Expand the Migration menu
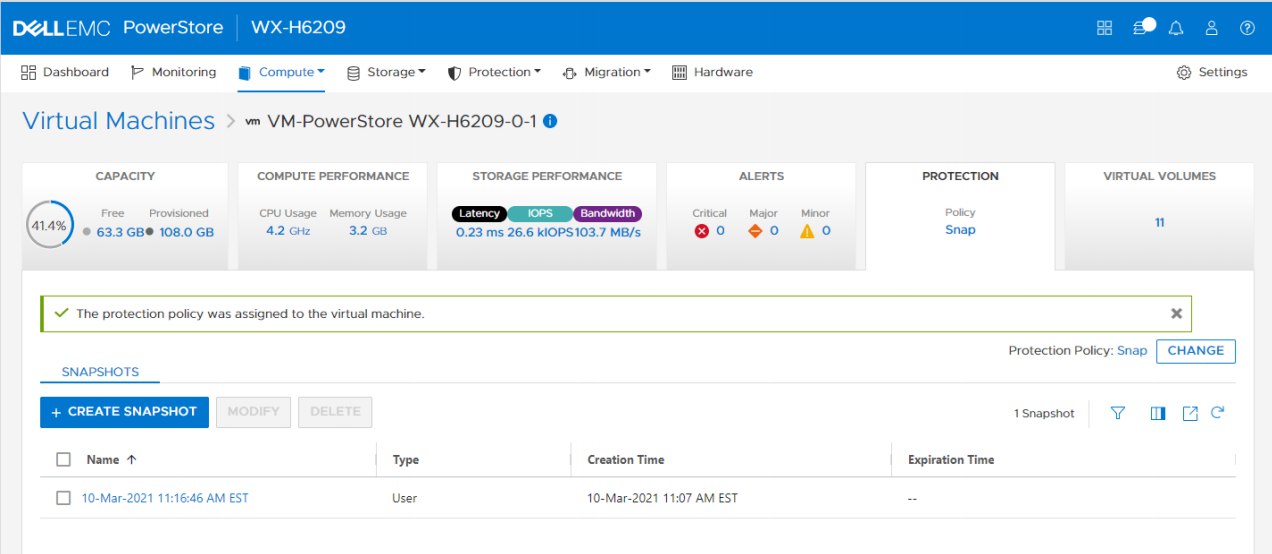Image resolution: width=1272 pixels, height=554 pixels. point(607,72)
